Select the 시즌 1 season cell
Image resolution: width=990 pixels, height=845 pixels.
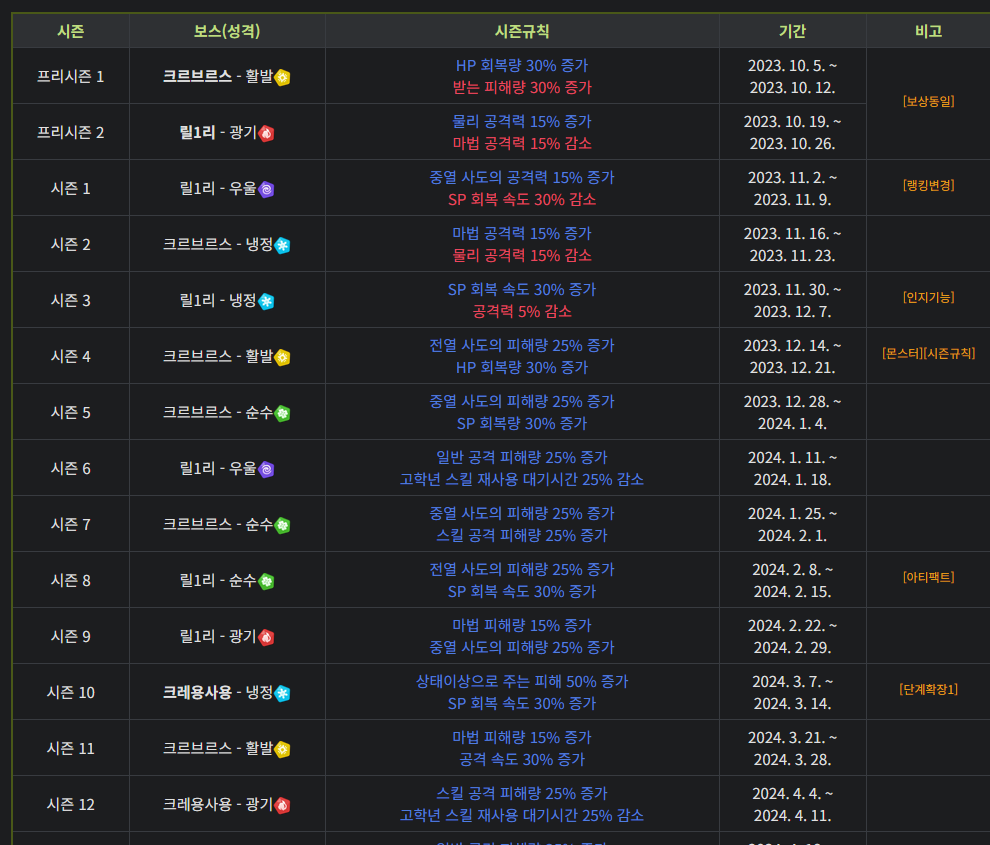(x=71, y=188)
